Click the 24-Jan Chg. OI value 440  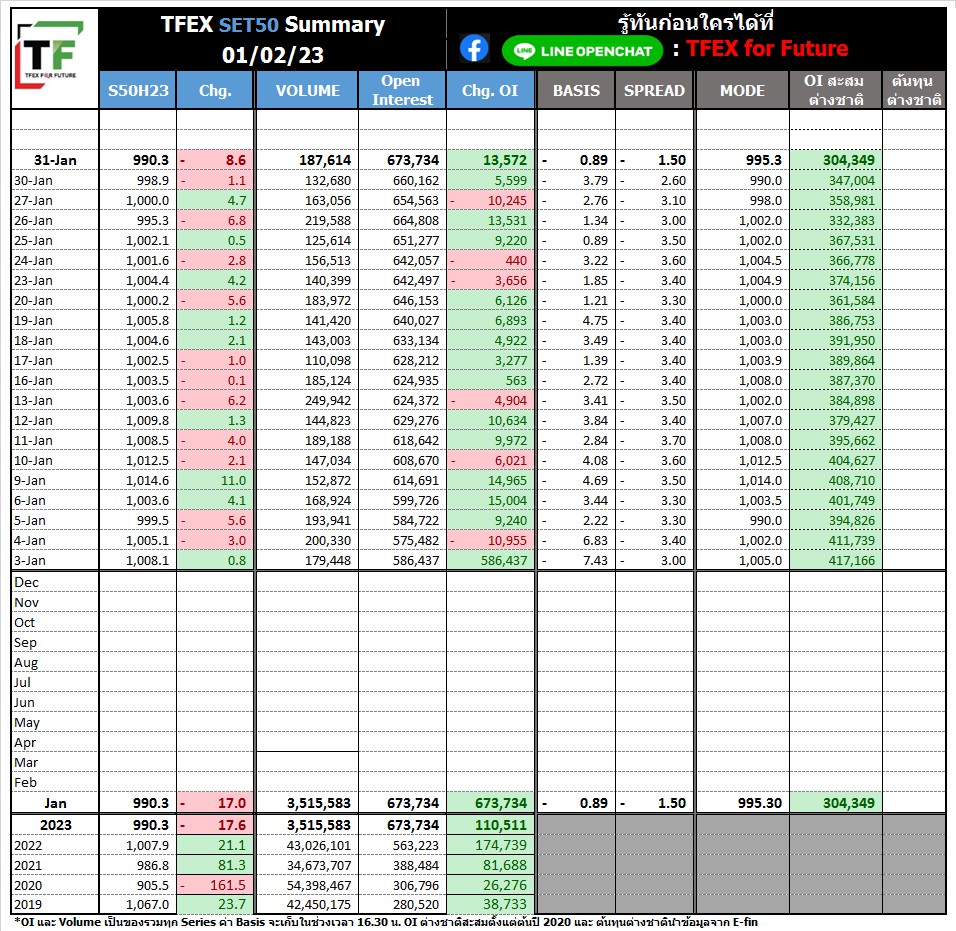[x=516, y=261]
